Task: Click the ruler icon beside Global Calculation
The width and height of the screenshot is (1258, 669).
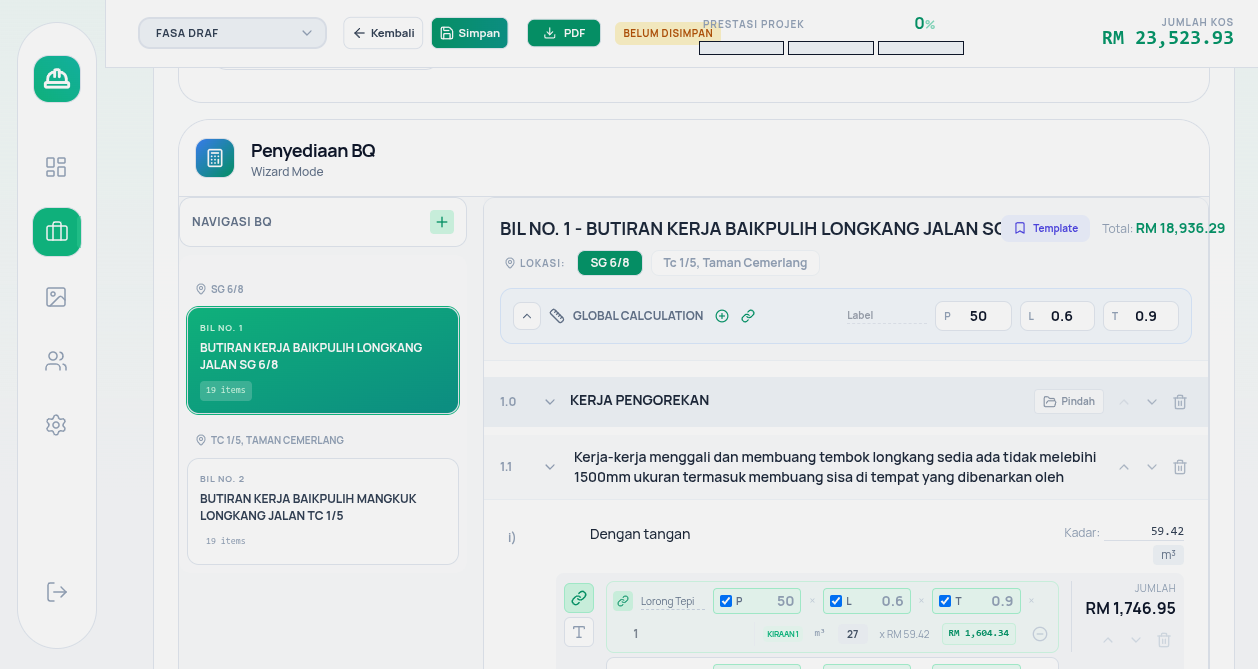Action: 557,316
